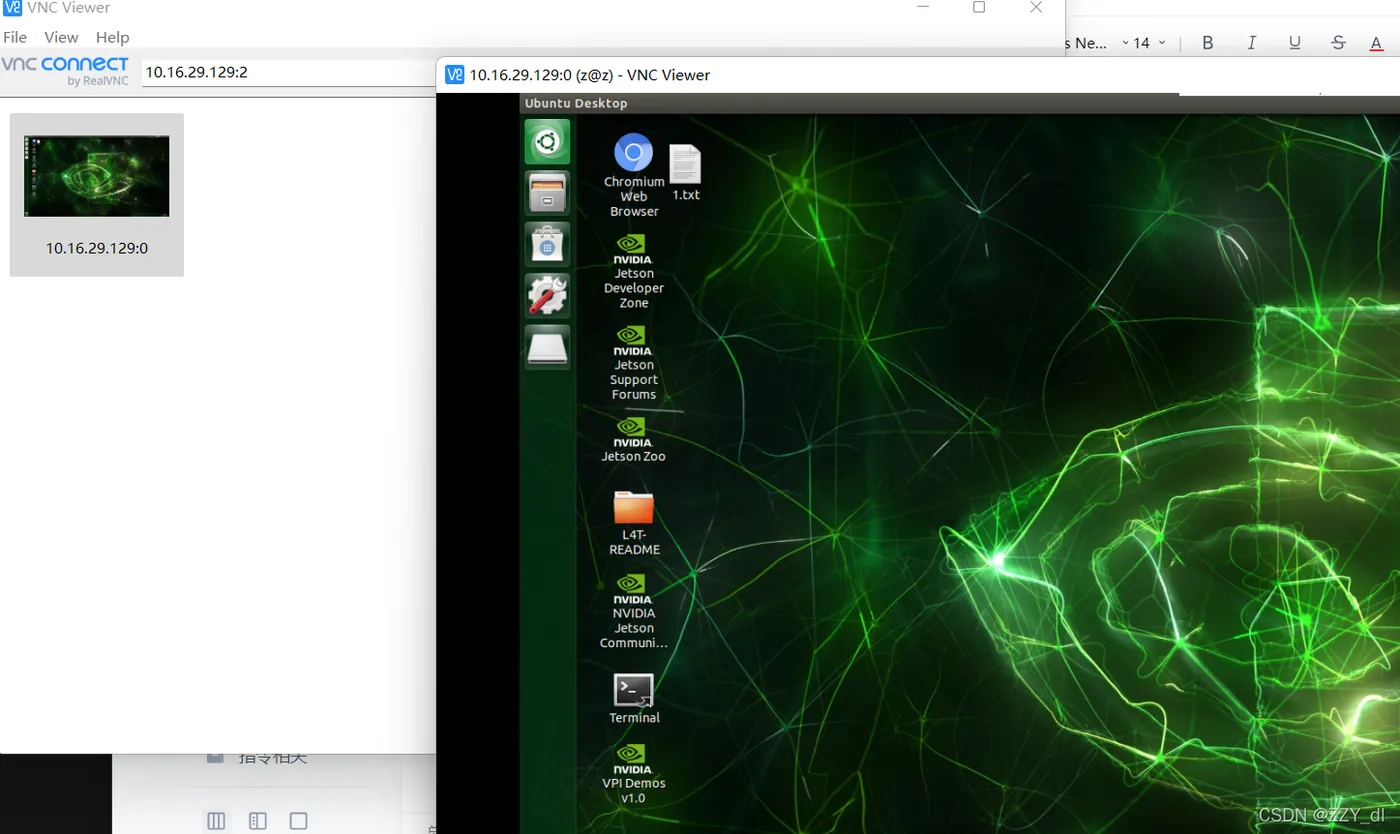The width and height of the screenshot is (1400, 834).
Task: Open the NVIDIA Jetson Communi... shortcut
Action: click(633, 611)
